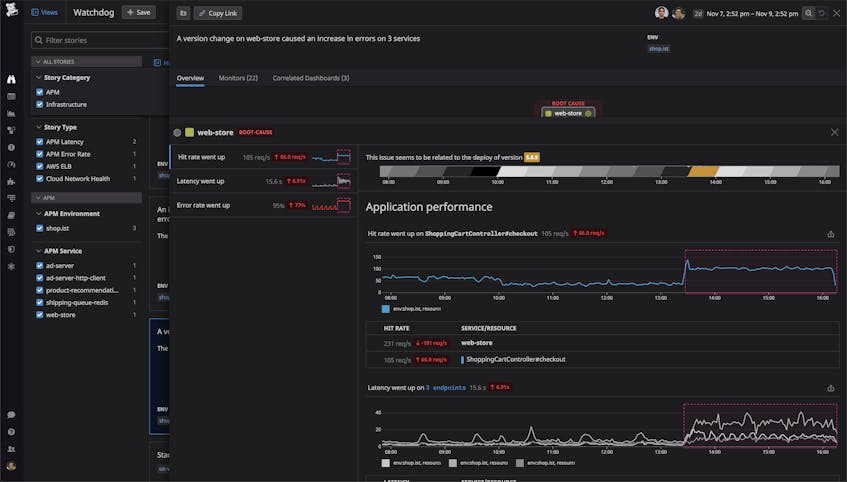This screenshot has width=847, height=482.
Task: Switch to the Monitors (22) tab
Action: (238, 78)
